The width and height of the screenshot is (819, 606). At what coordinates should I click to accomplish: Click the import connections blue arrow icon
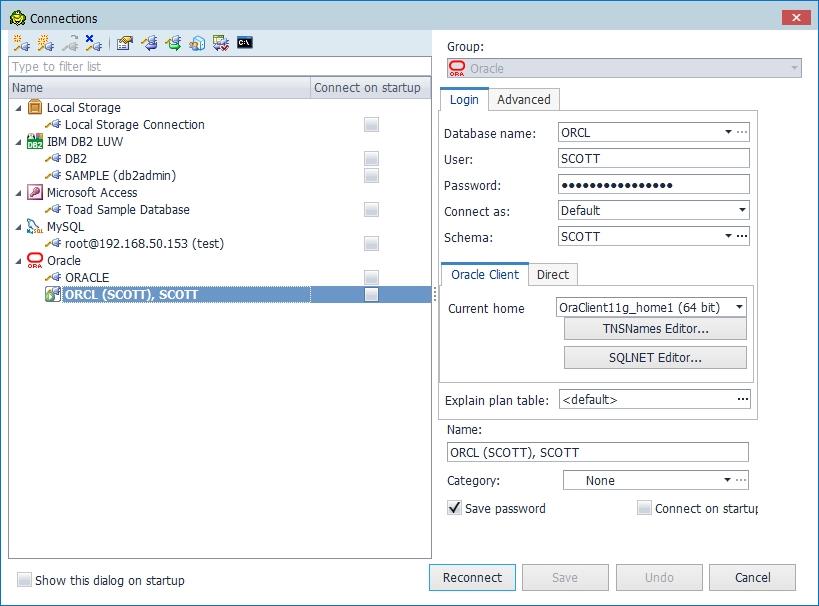149,43
